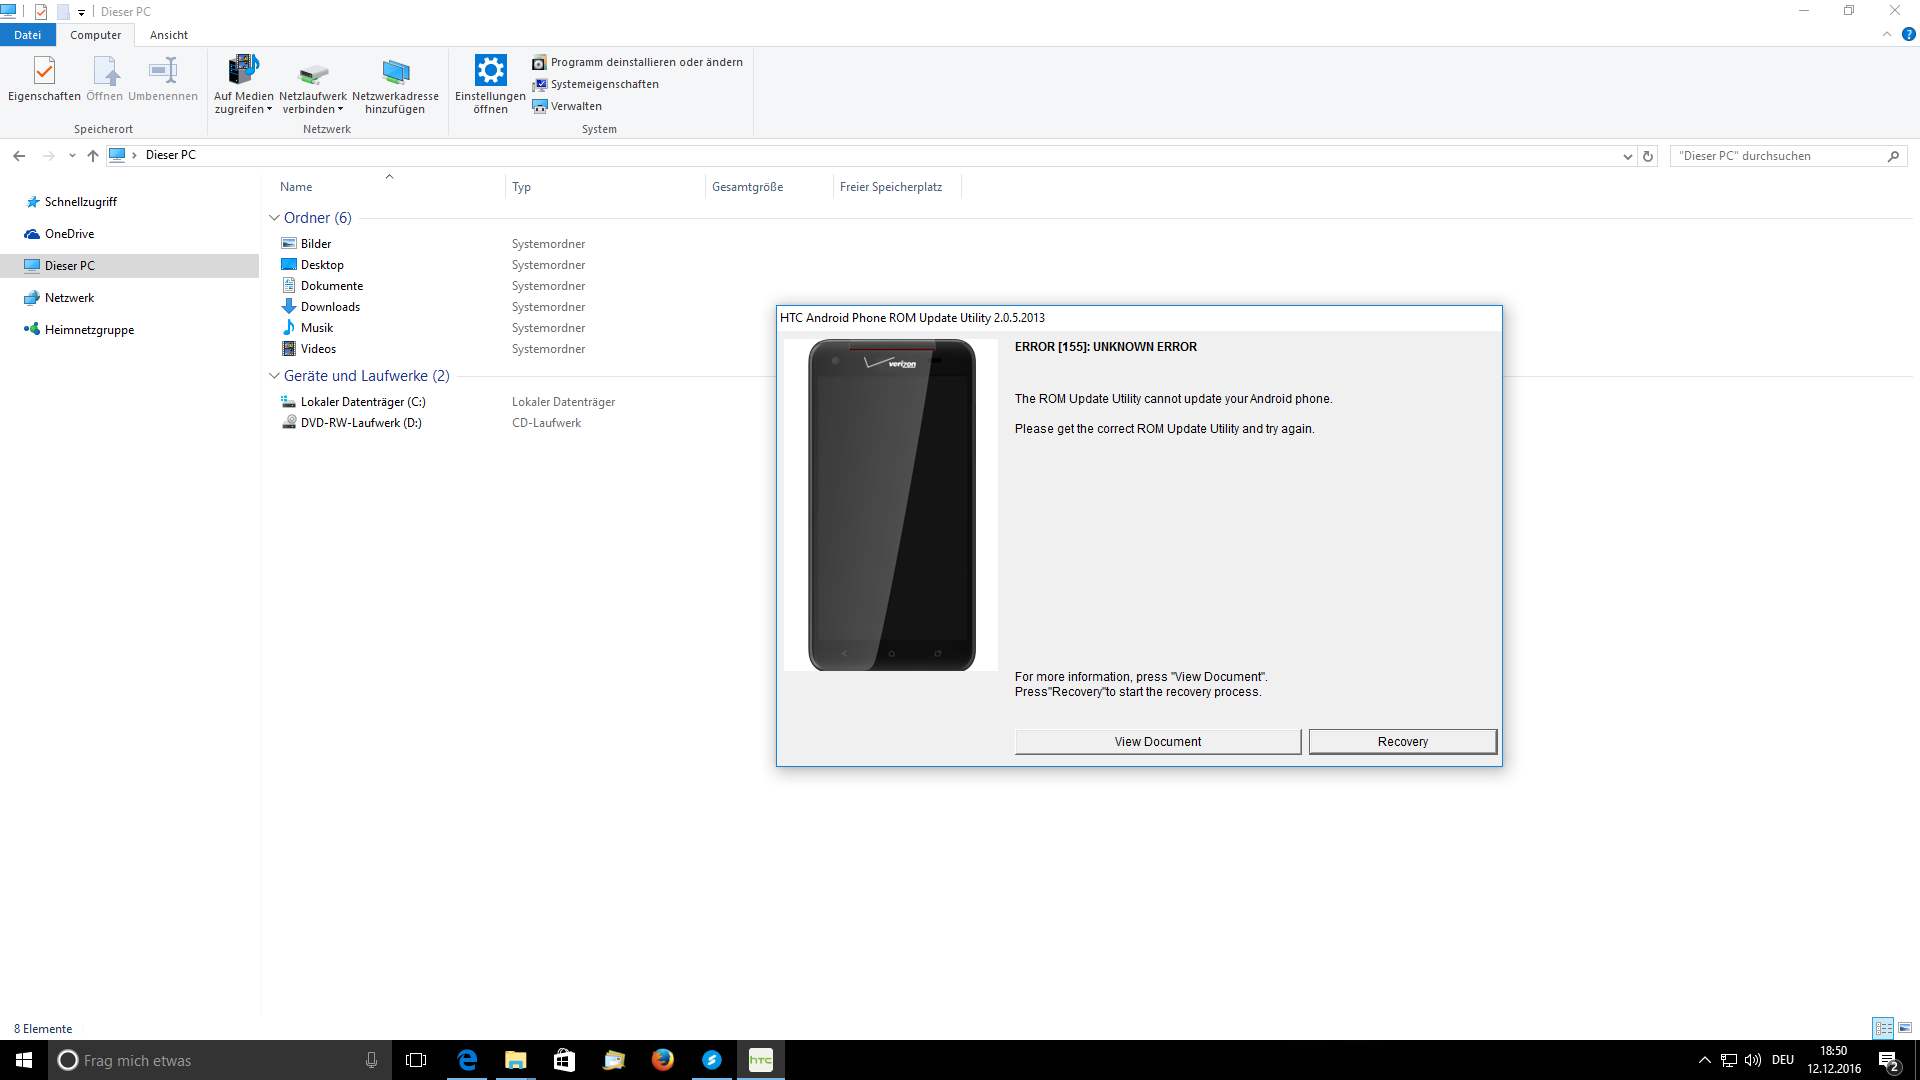Image resolution: width=1920 pixels, height=1080 pixels.
Task: Click Netzwerkadresse hinzufügen icon
Action: (x=395, y=72)
